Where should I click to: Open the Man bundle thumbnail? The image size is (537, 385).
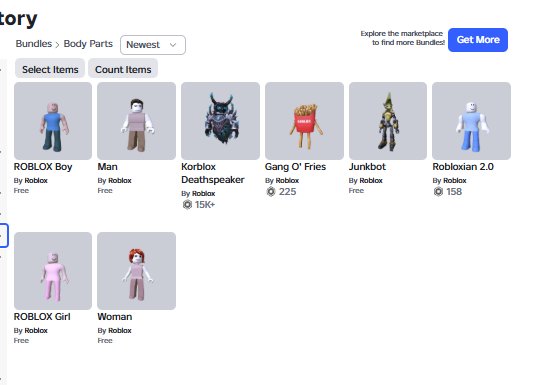pos(136,121)
